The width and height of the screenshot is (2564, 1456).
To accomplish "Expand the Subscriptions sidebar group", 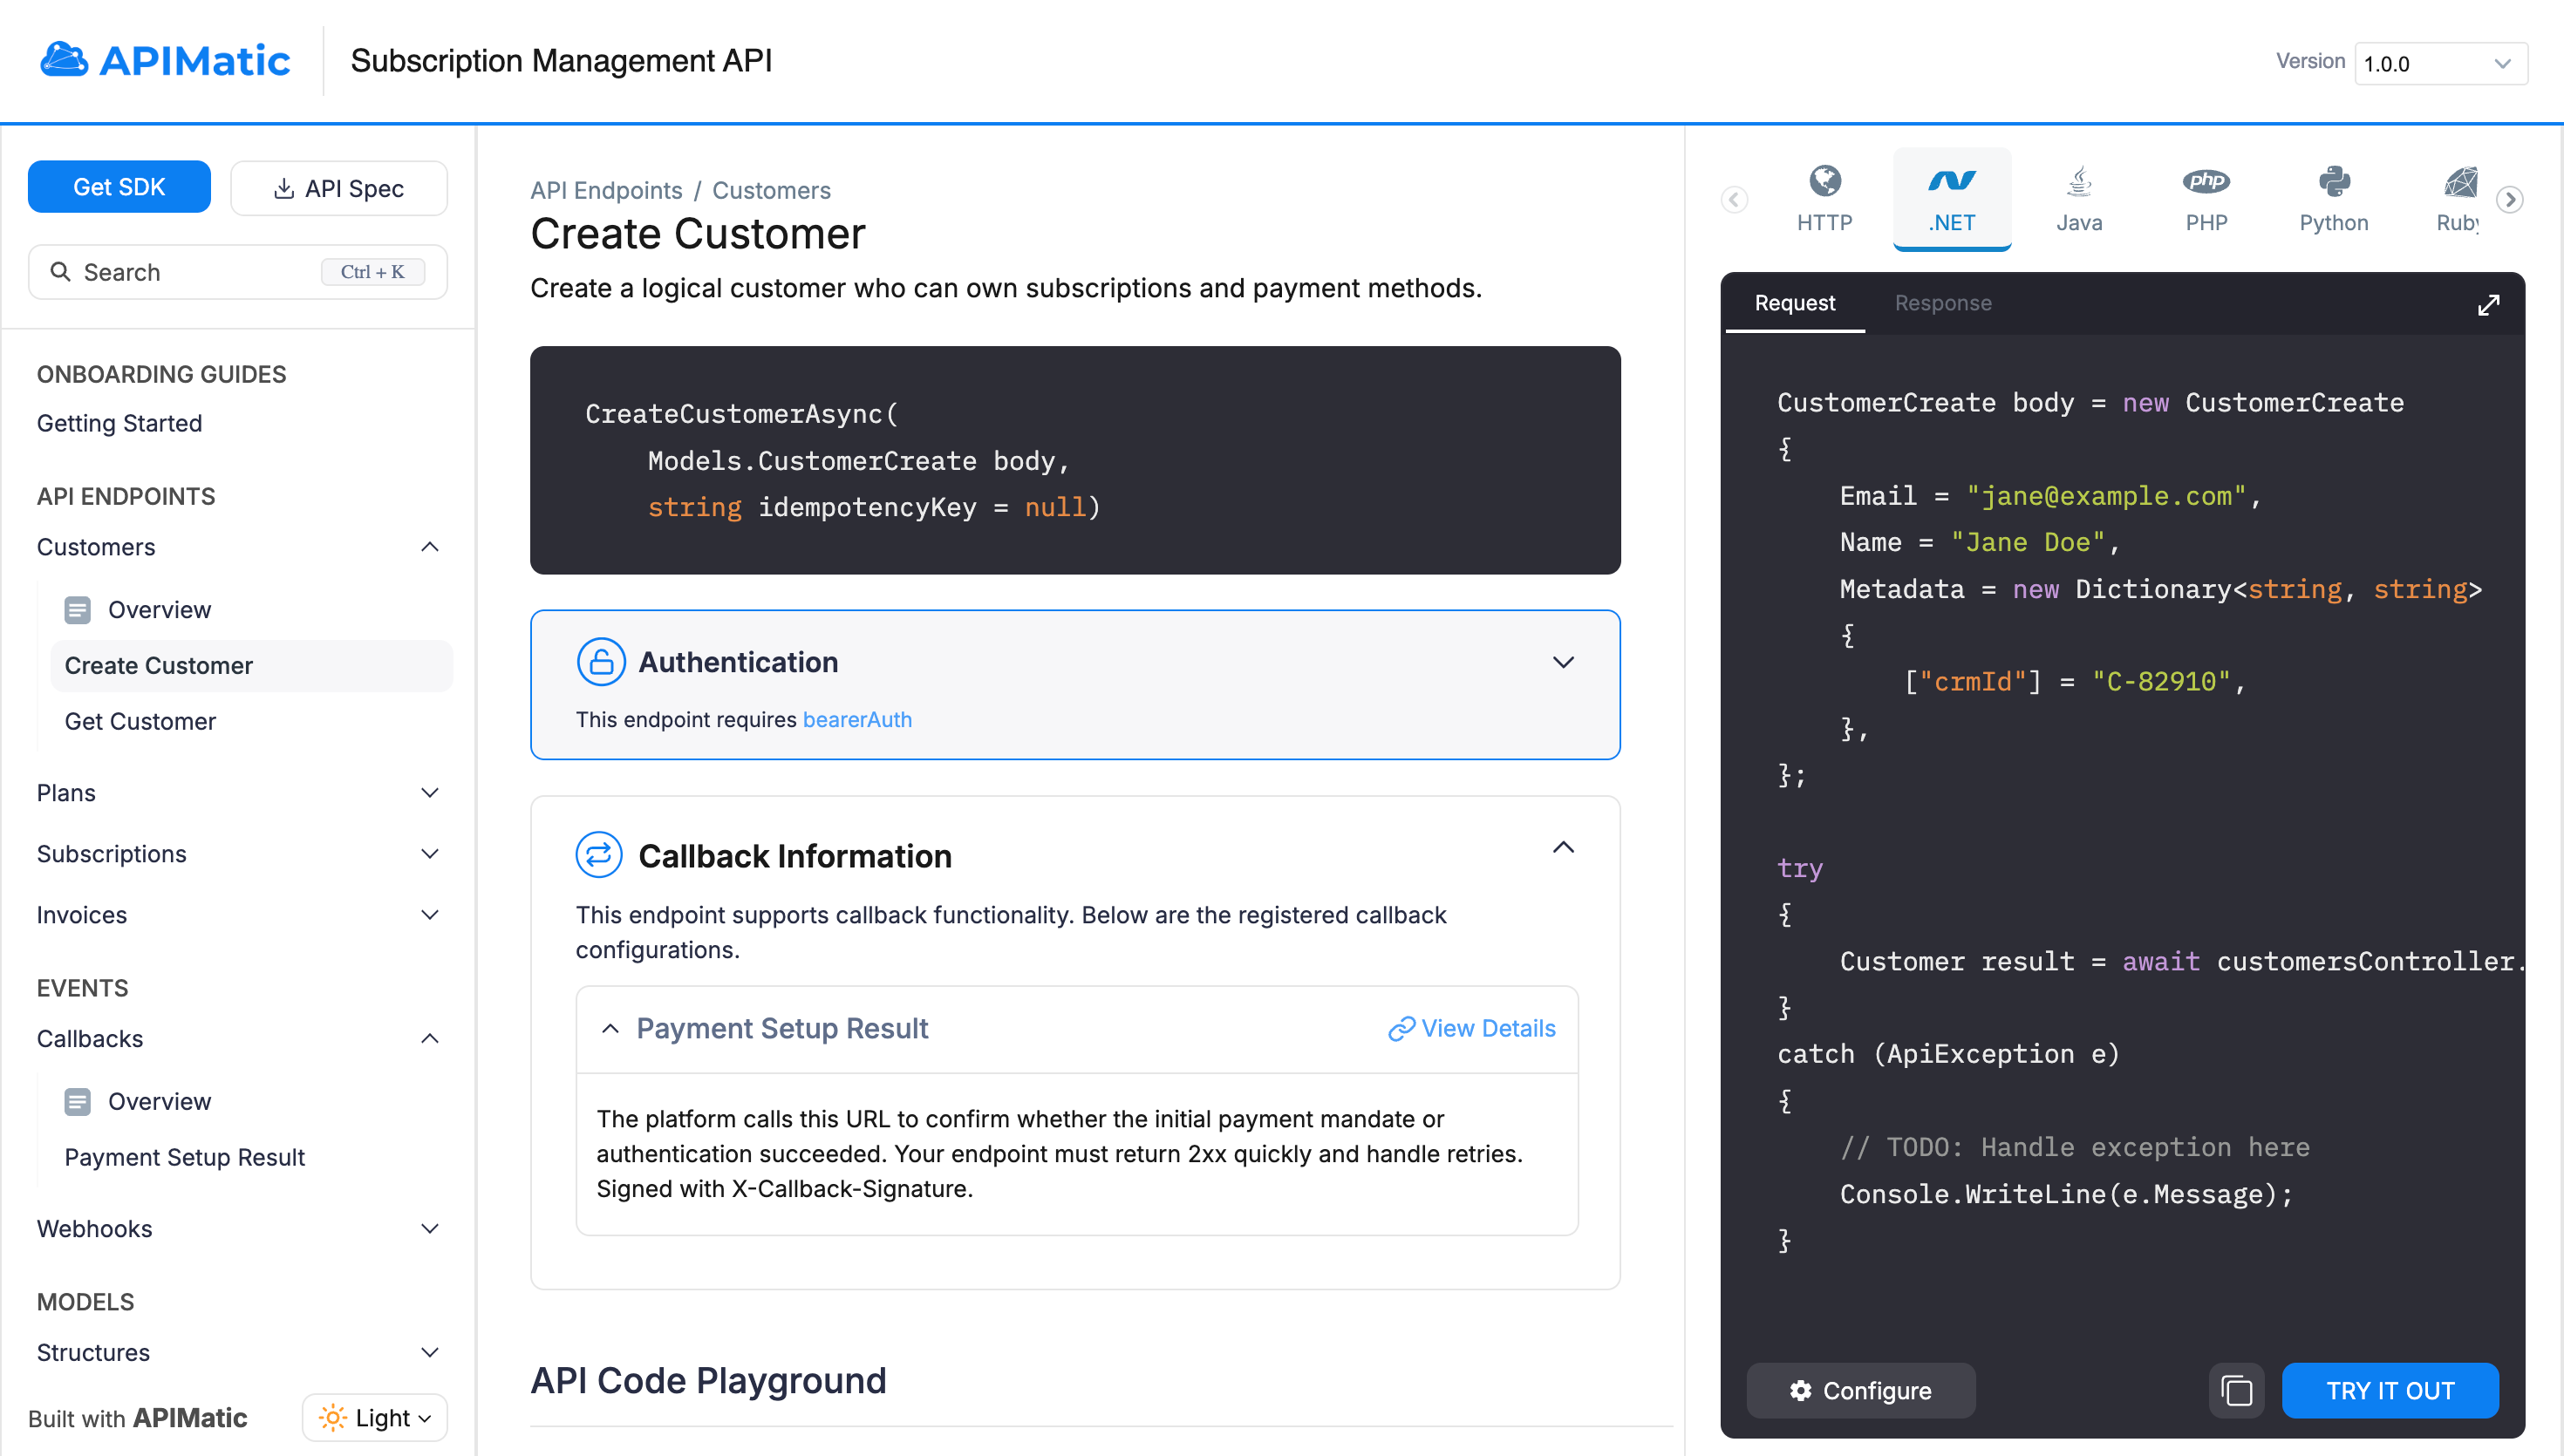I will click(430, 854).
